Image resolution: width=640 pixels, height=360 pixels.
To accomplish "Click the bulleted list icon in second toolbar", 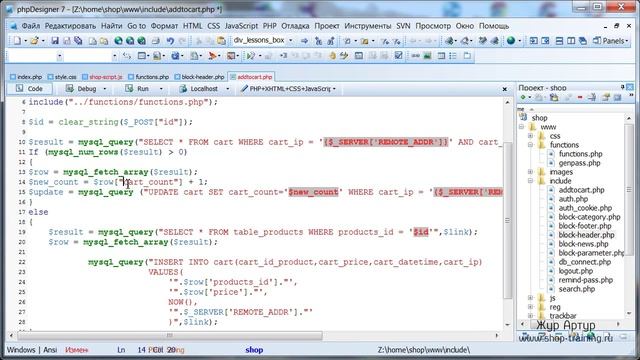I will click(x=453, y=56).
